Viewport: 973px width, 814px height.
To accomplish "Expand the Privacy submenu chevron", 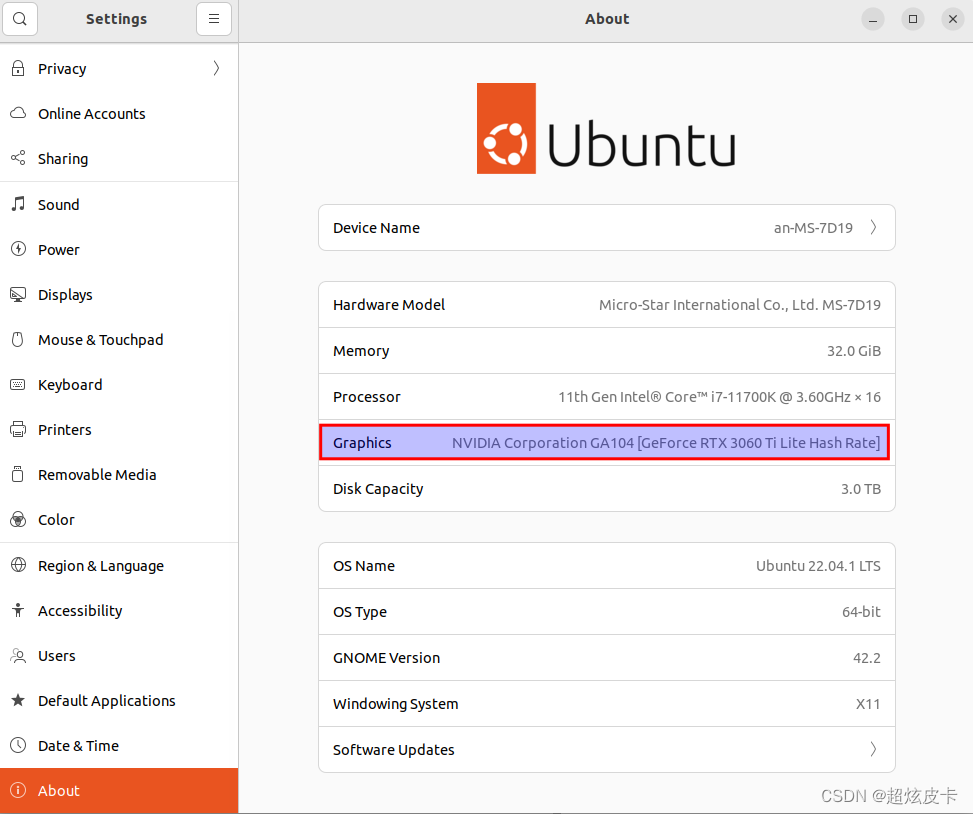I will click(x=216, y=69).
